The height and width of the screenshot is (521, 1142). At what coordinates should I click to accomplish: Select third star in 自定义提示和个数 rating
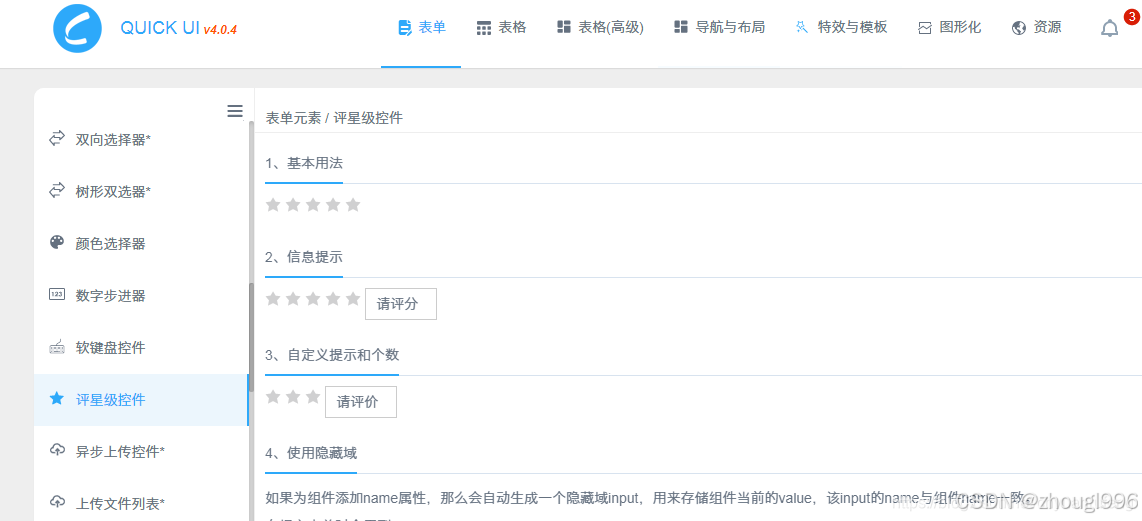(313, 397)
